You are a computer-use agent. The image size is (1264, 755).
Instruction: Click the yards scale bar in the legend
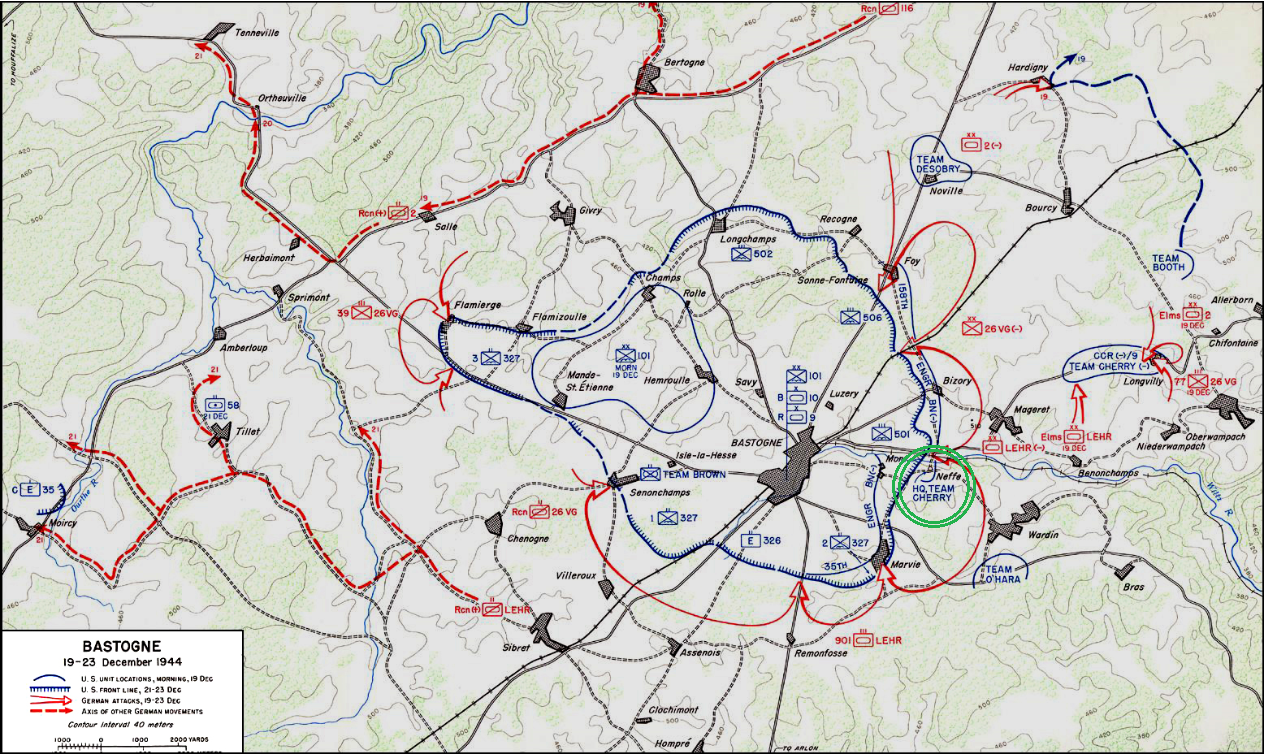coord(120,747)
